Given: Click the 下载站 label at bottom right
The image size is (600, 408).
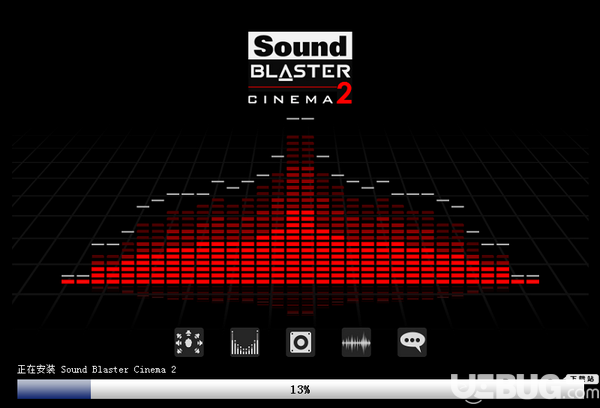Looking at the screenshot, I should (x=581, y=380).
